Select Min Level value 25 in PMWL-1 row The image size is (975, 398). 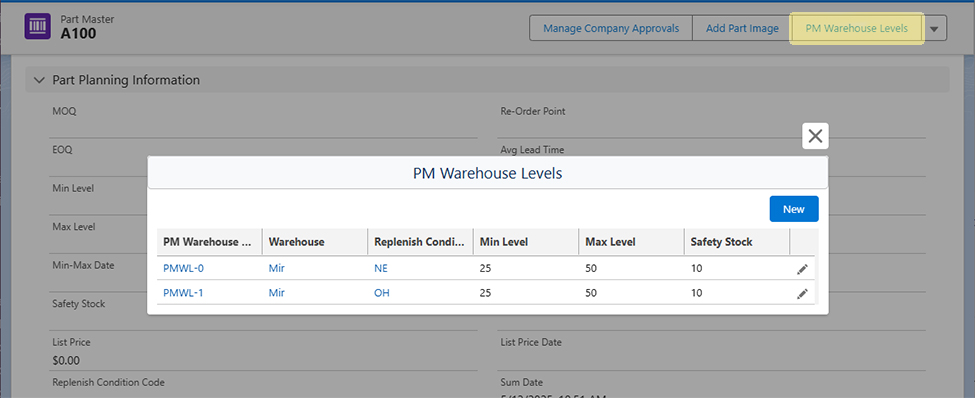click(x=485, y=293)
